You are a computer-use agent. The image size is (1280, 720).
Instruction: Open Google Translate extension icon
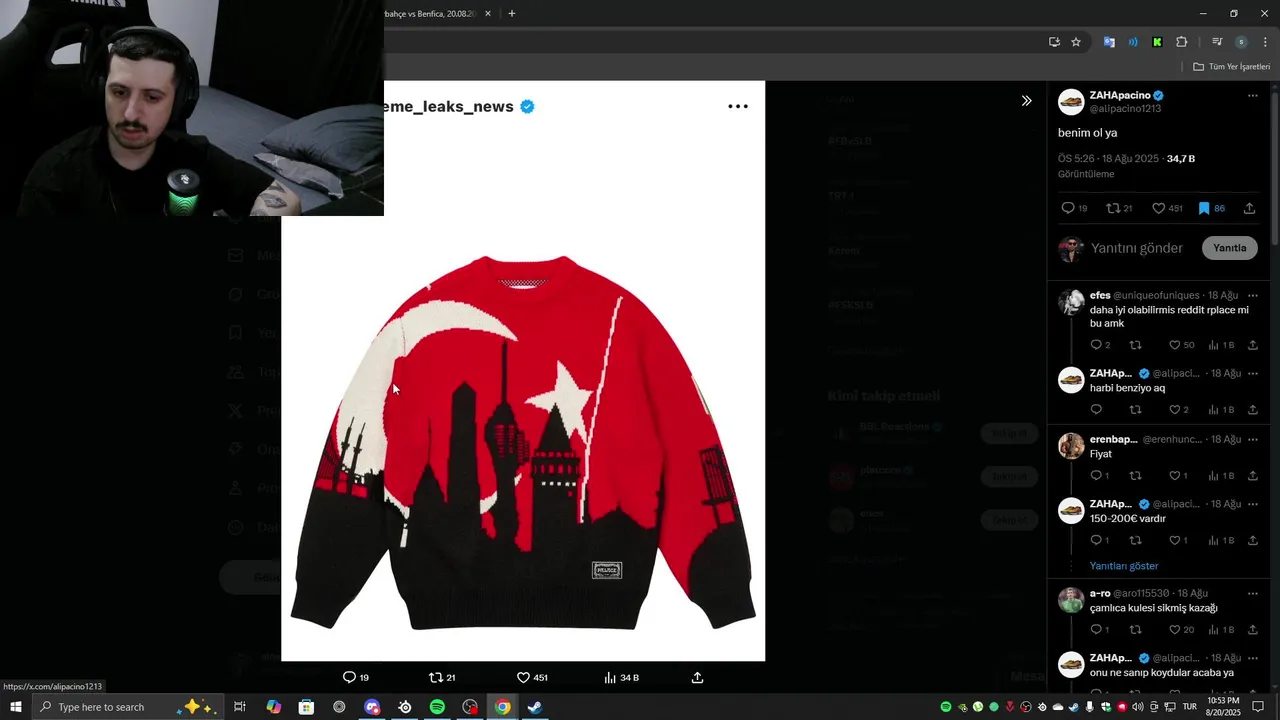[1109, 42]
